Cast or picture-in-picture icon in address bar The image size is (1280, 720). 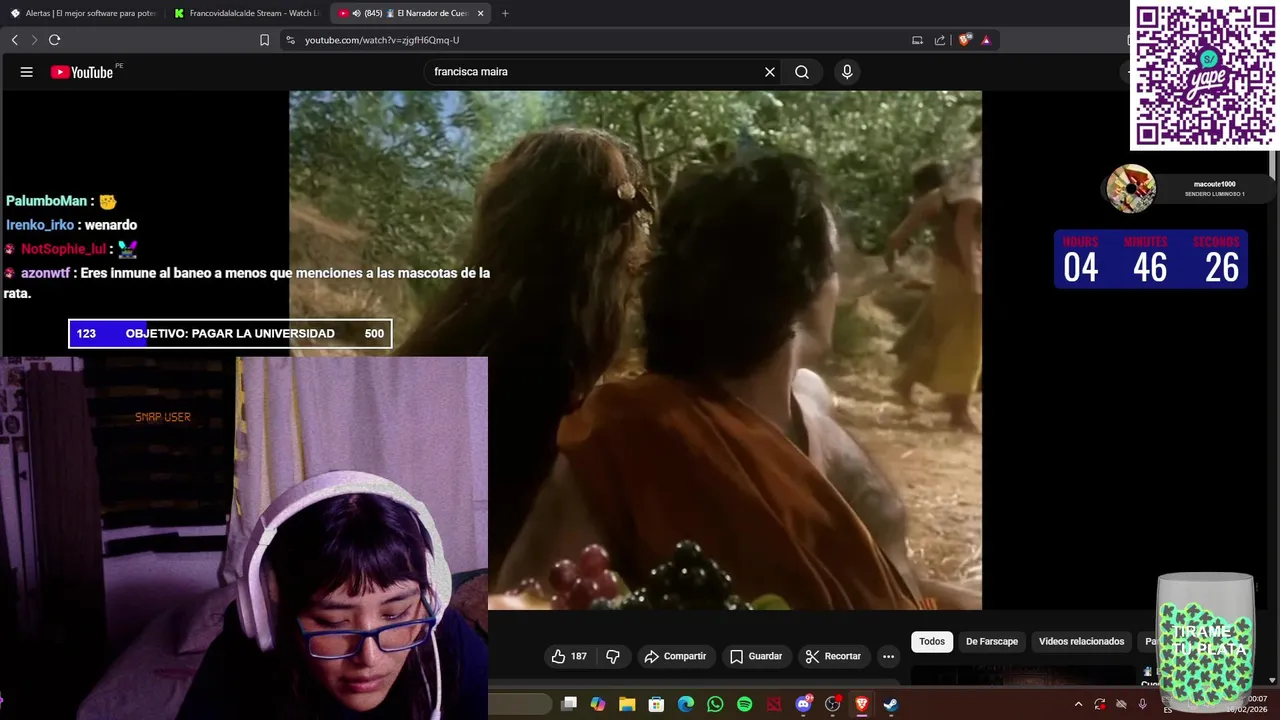(x=917, y=40)
